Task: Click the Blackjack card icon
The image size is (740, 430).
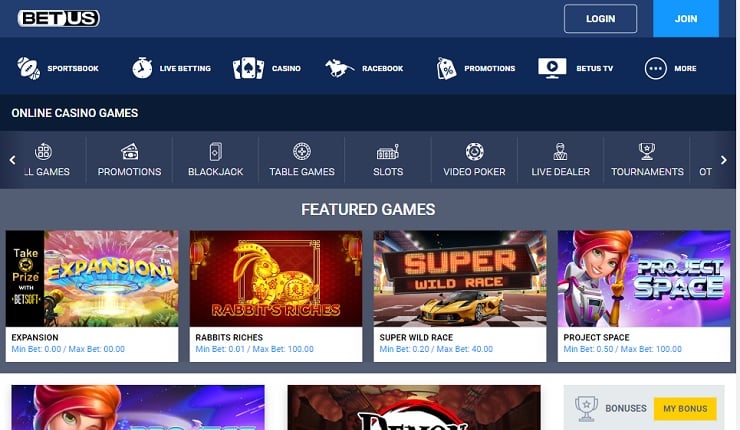Action: pos(216,152)
